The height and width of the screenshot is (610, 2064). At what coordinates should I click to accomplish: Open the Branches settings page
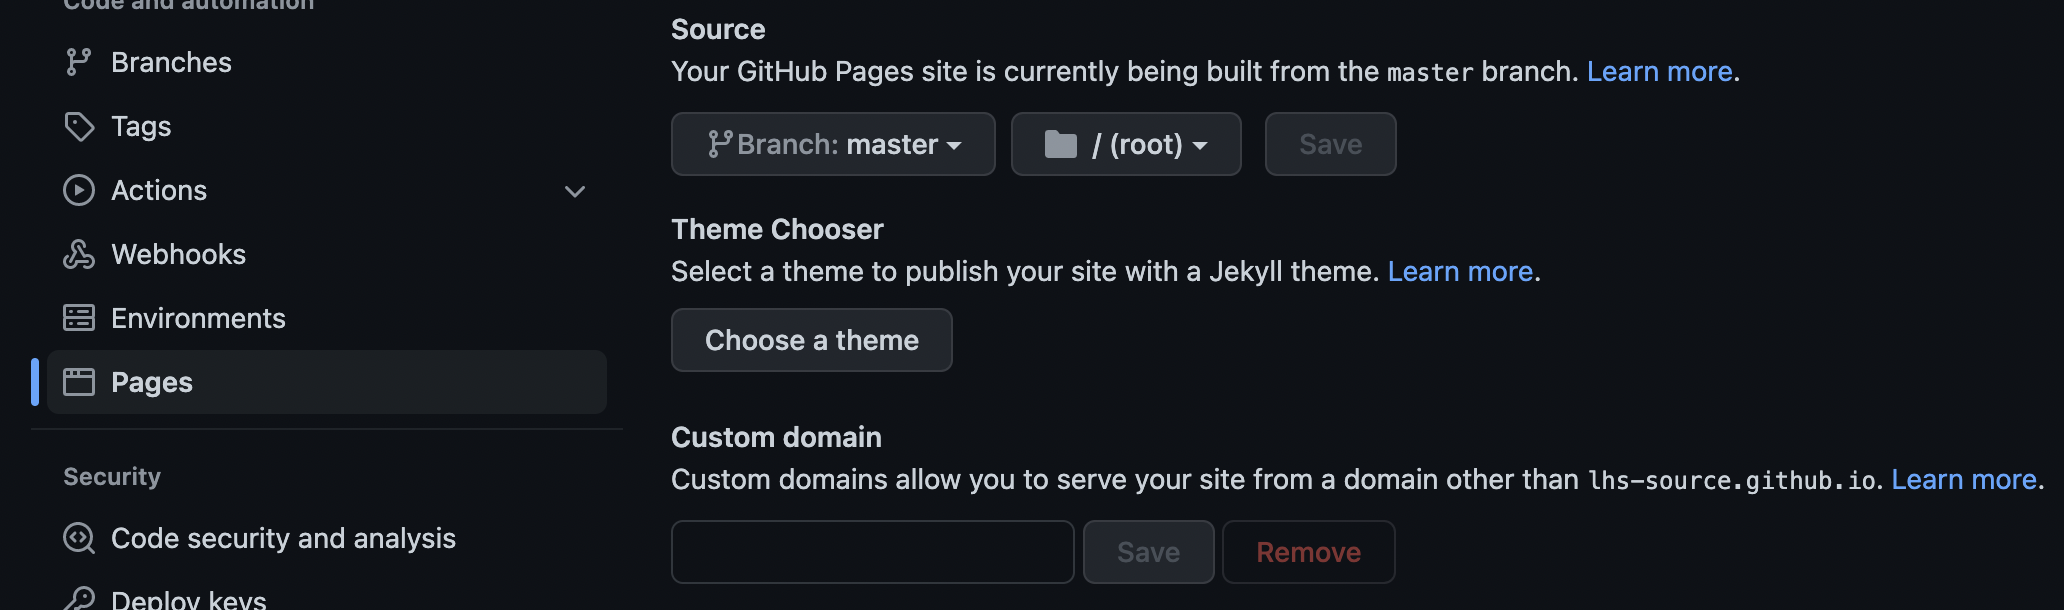tap(171, 62)
